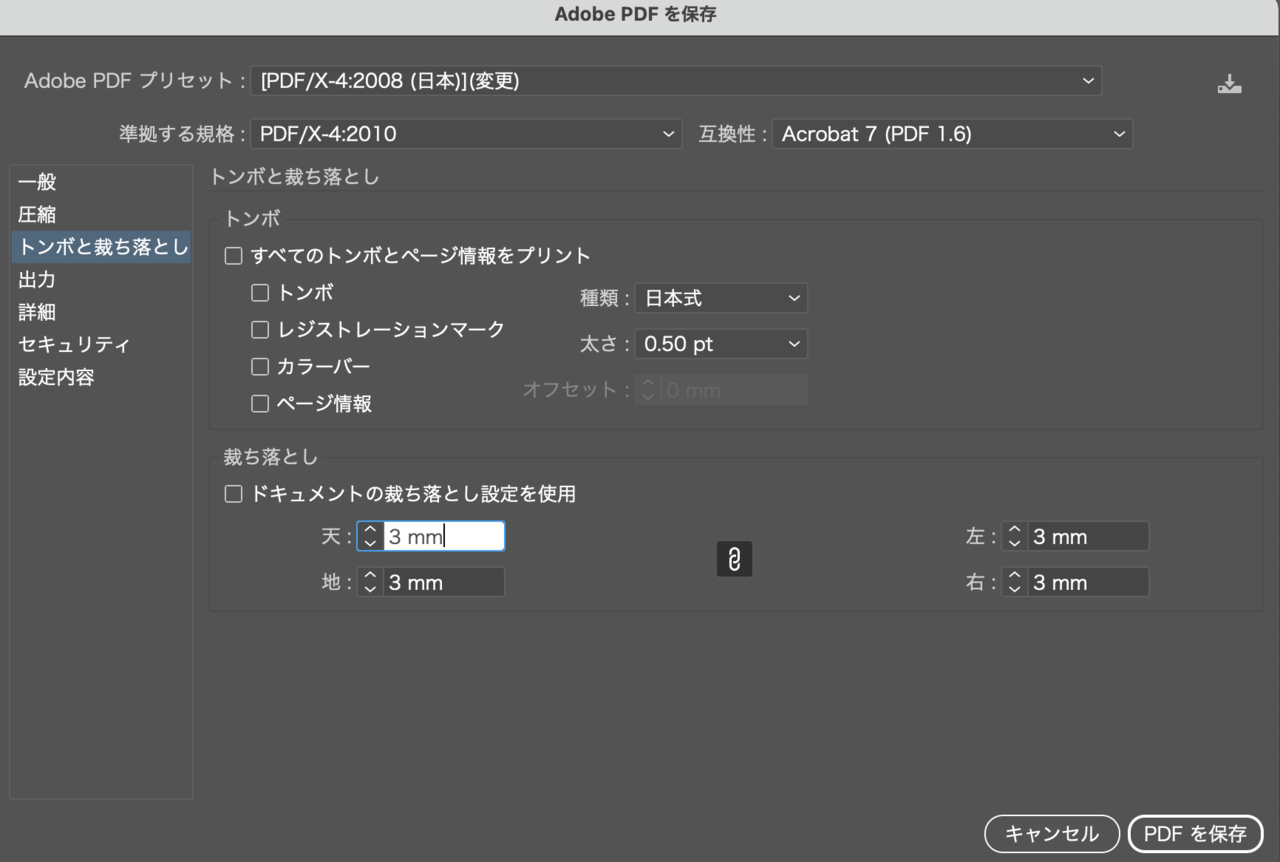This screenshot has height=862, width=1280.
Task: Click the 地 bottom bleed stepper arrows
Action: click(370, 582)
